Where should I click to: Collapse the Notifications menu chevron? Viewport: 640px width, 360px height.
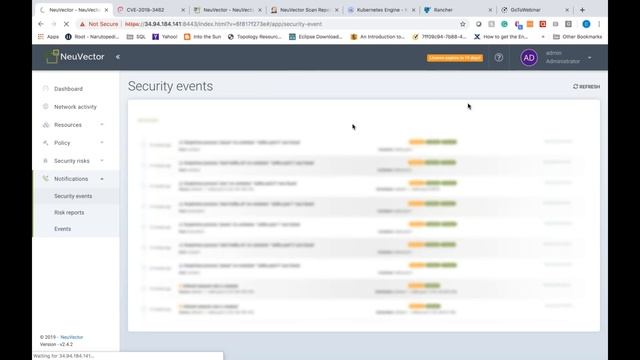pyautogui.click(x=102, y=179)
